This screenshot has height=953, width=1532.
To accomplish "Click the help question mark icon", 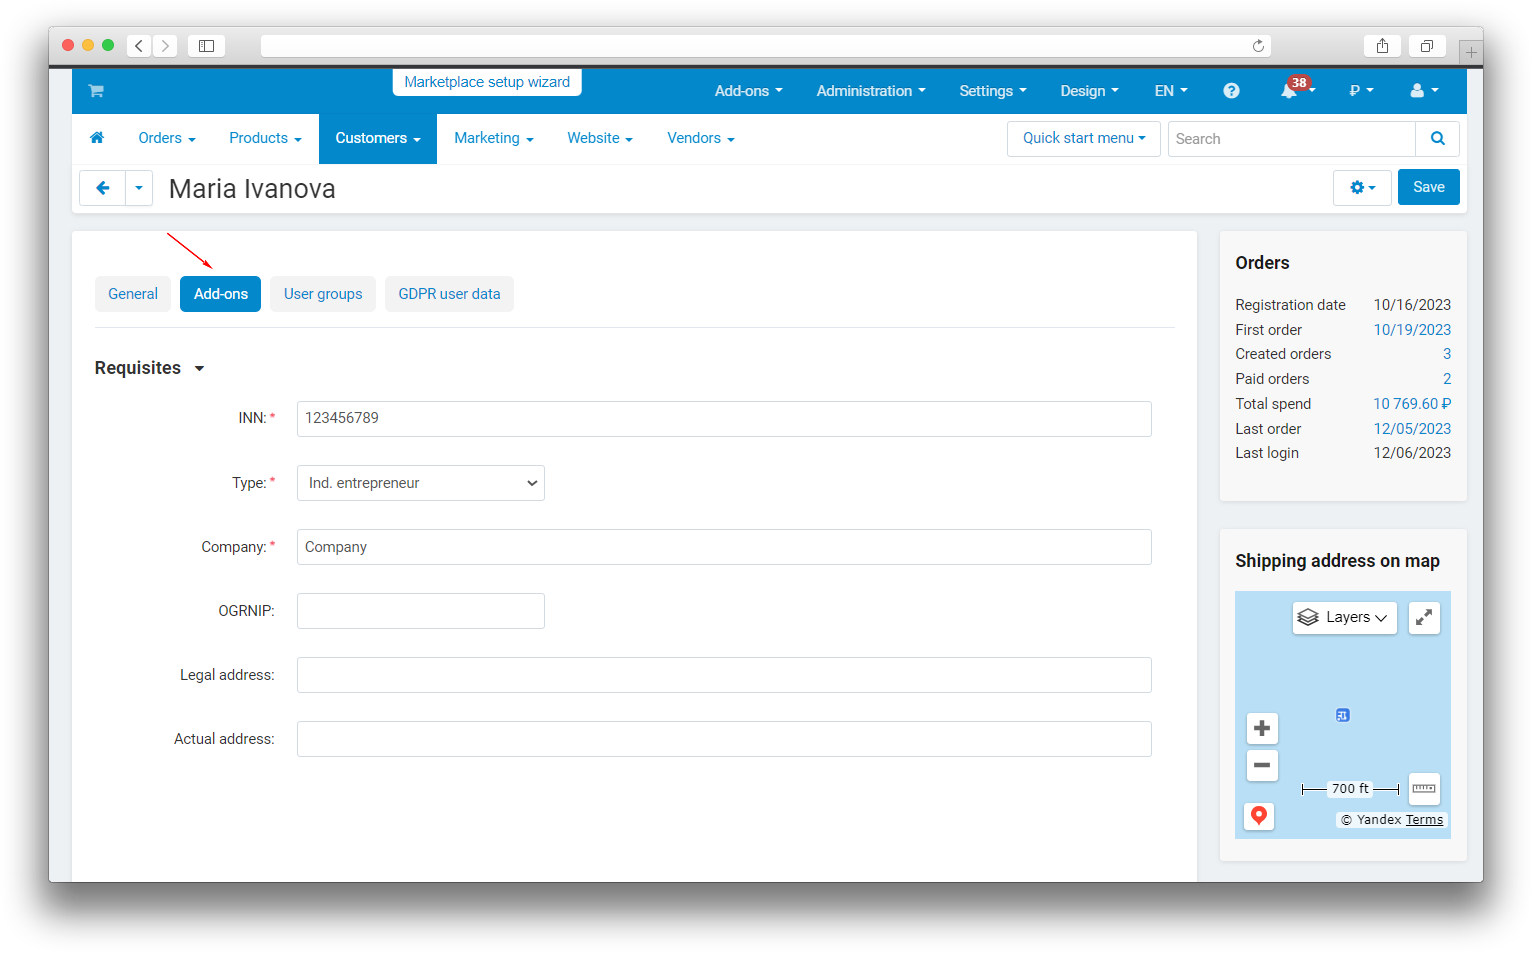I will pyautogui.click(x=1231, y=91).
